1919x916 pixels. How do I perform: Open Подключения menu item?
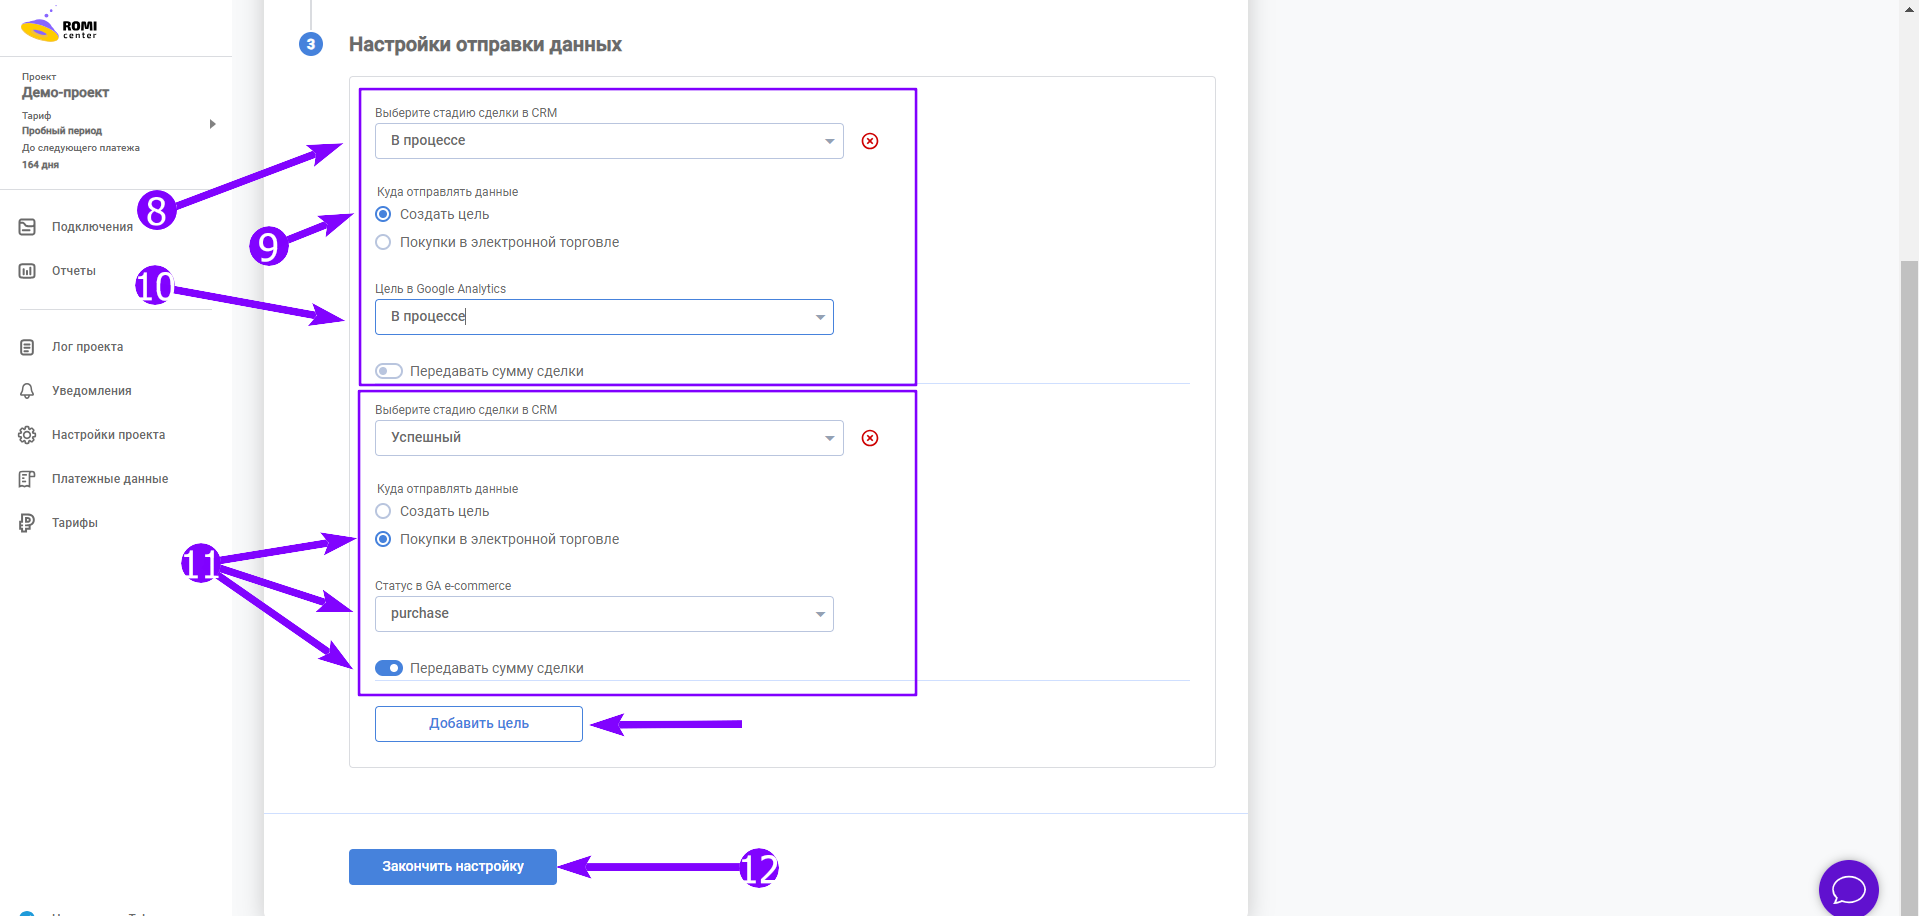92,227
